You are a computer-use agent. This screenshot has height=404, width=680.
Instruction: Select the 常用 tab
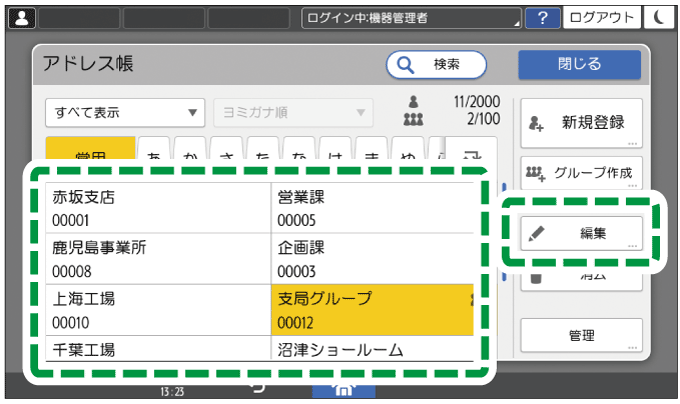point(90,148)
